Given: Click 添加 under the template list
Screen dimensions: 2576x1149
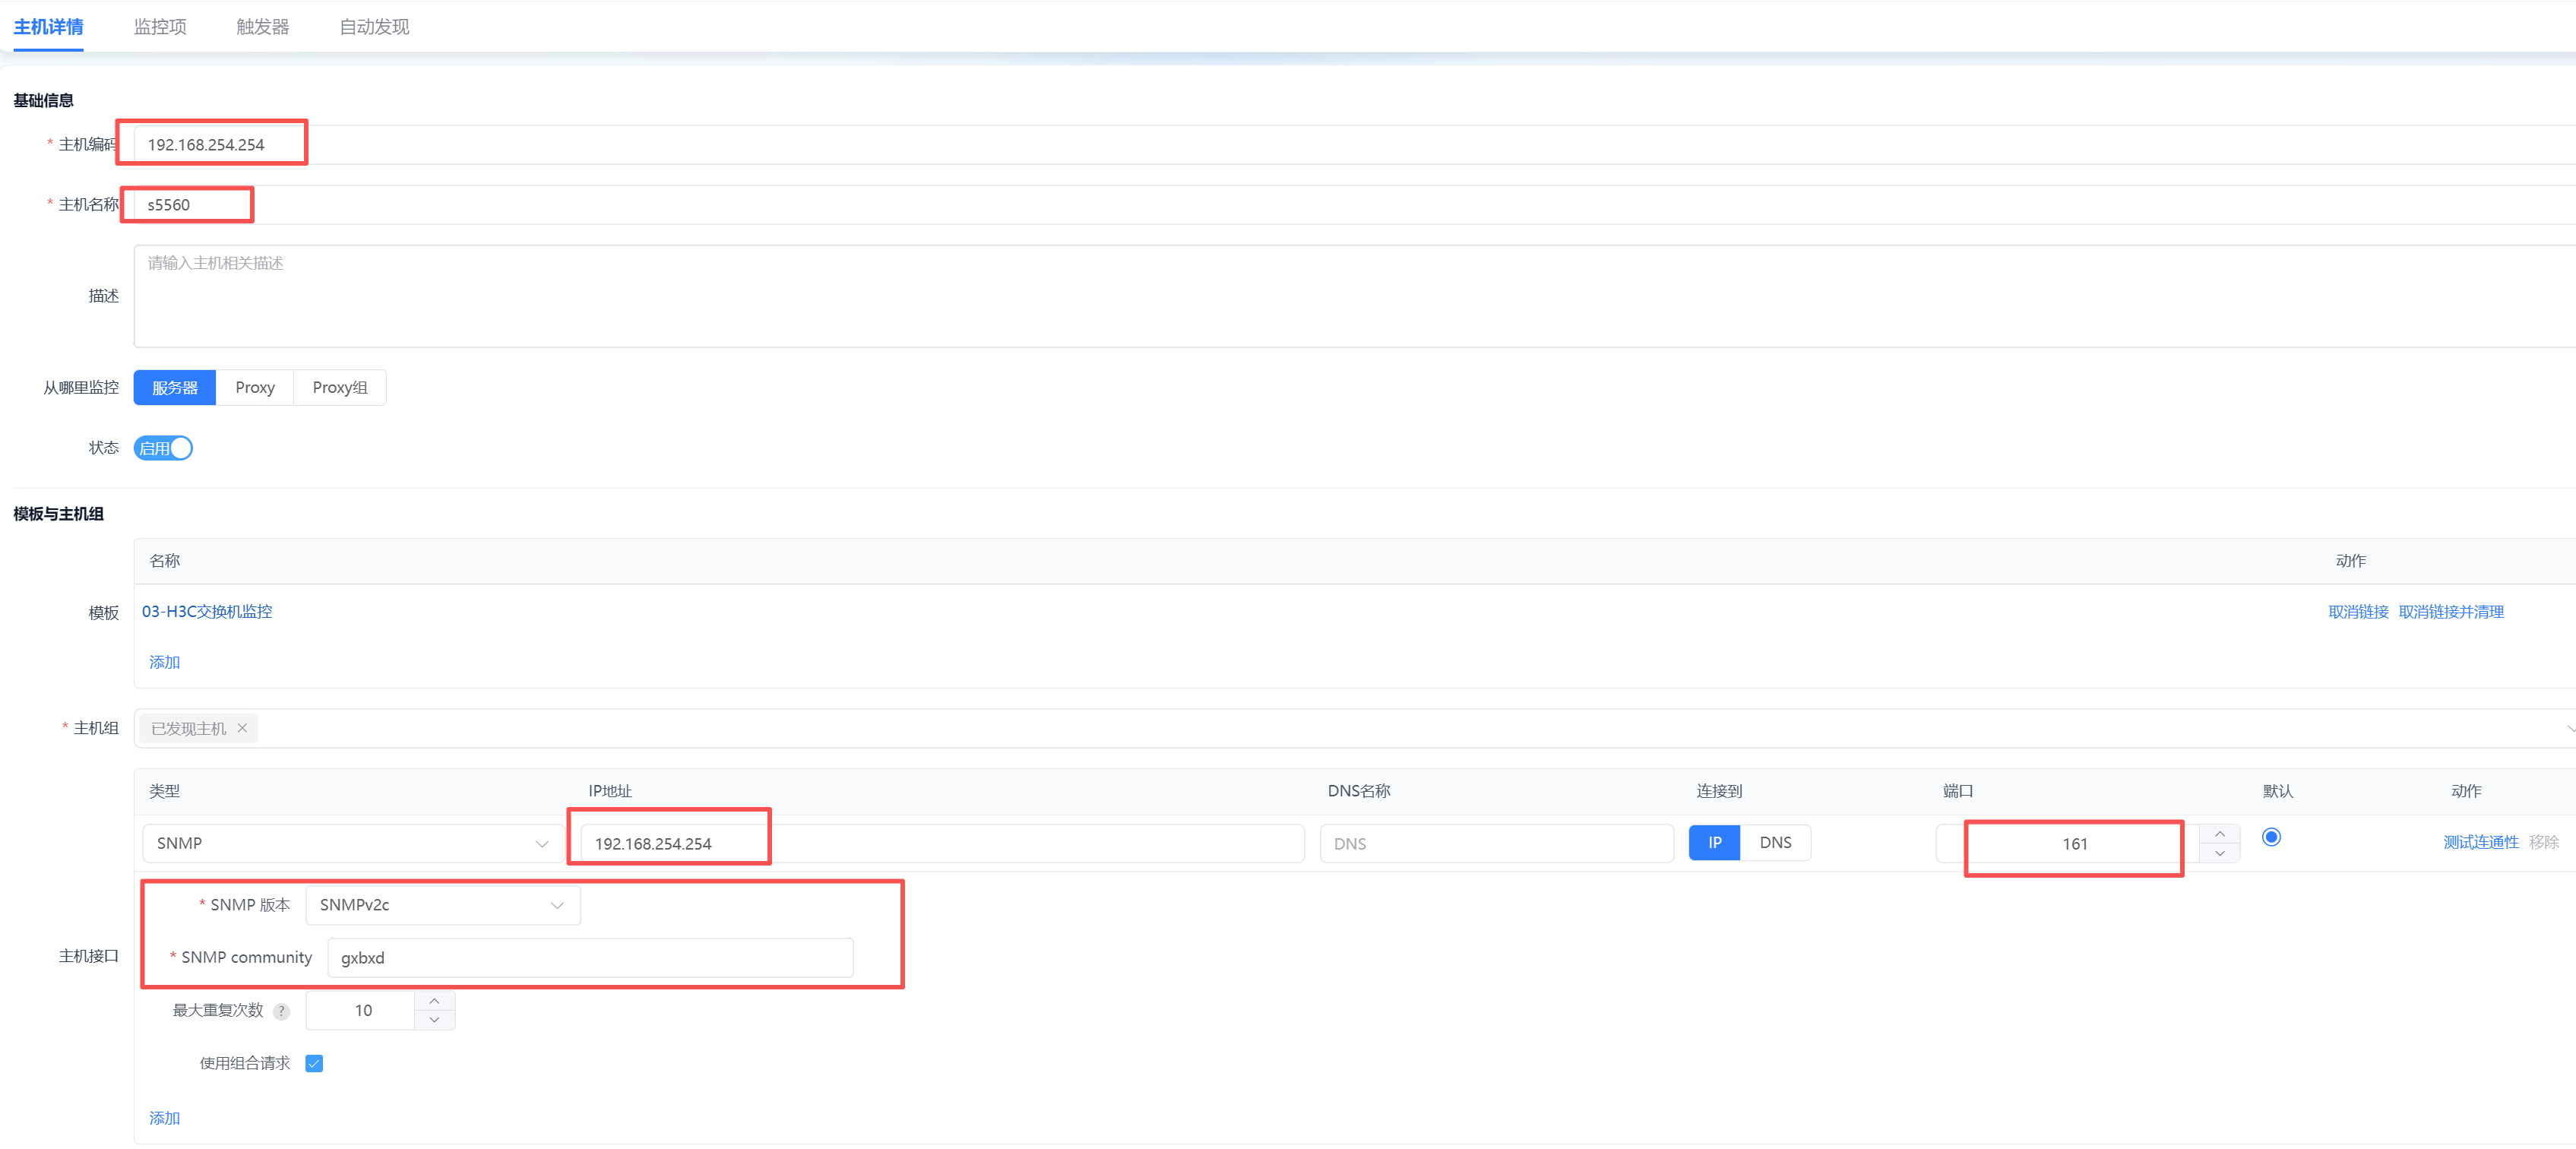Looking at the screenshot, I should pyautogui.click(x=165, y=662).
